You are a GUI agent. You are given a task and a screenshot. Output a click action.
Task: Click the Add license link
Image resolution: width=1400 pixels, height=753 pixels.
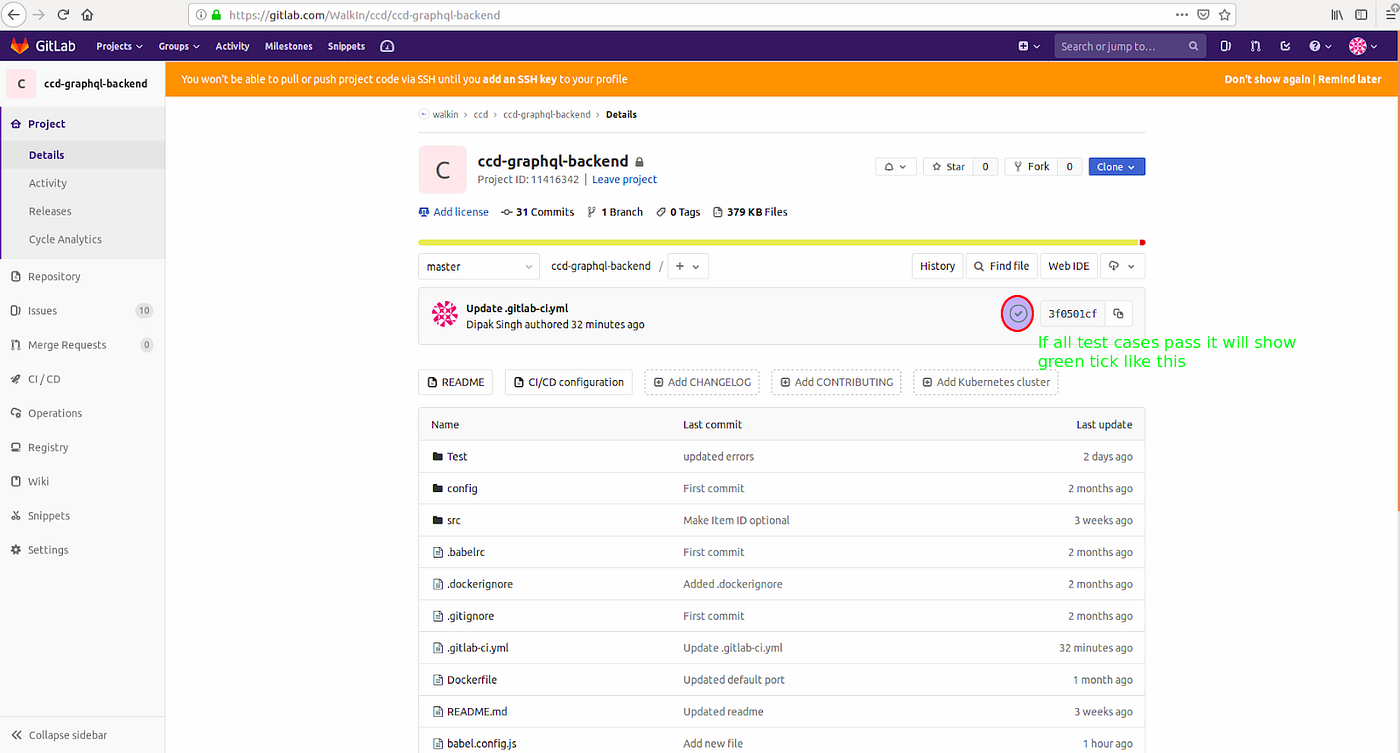click(x=460, y=211)
